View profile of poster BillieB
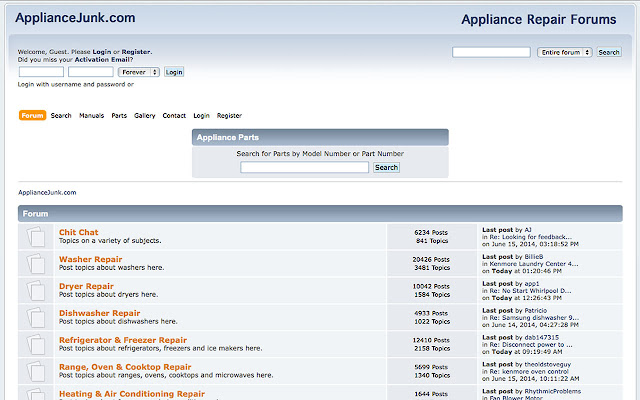Image resolution: width=640 pixels, height=400 pixels. click(x=533, y=257)
